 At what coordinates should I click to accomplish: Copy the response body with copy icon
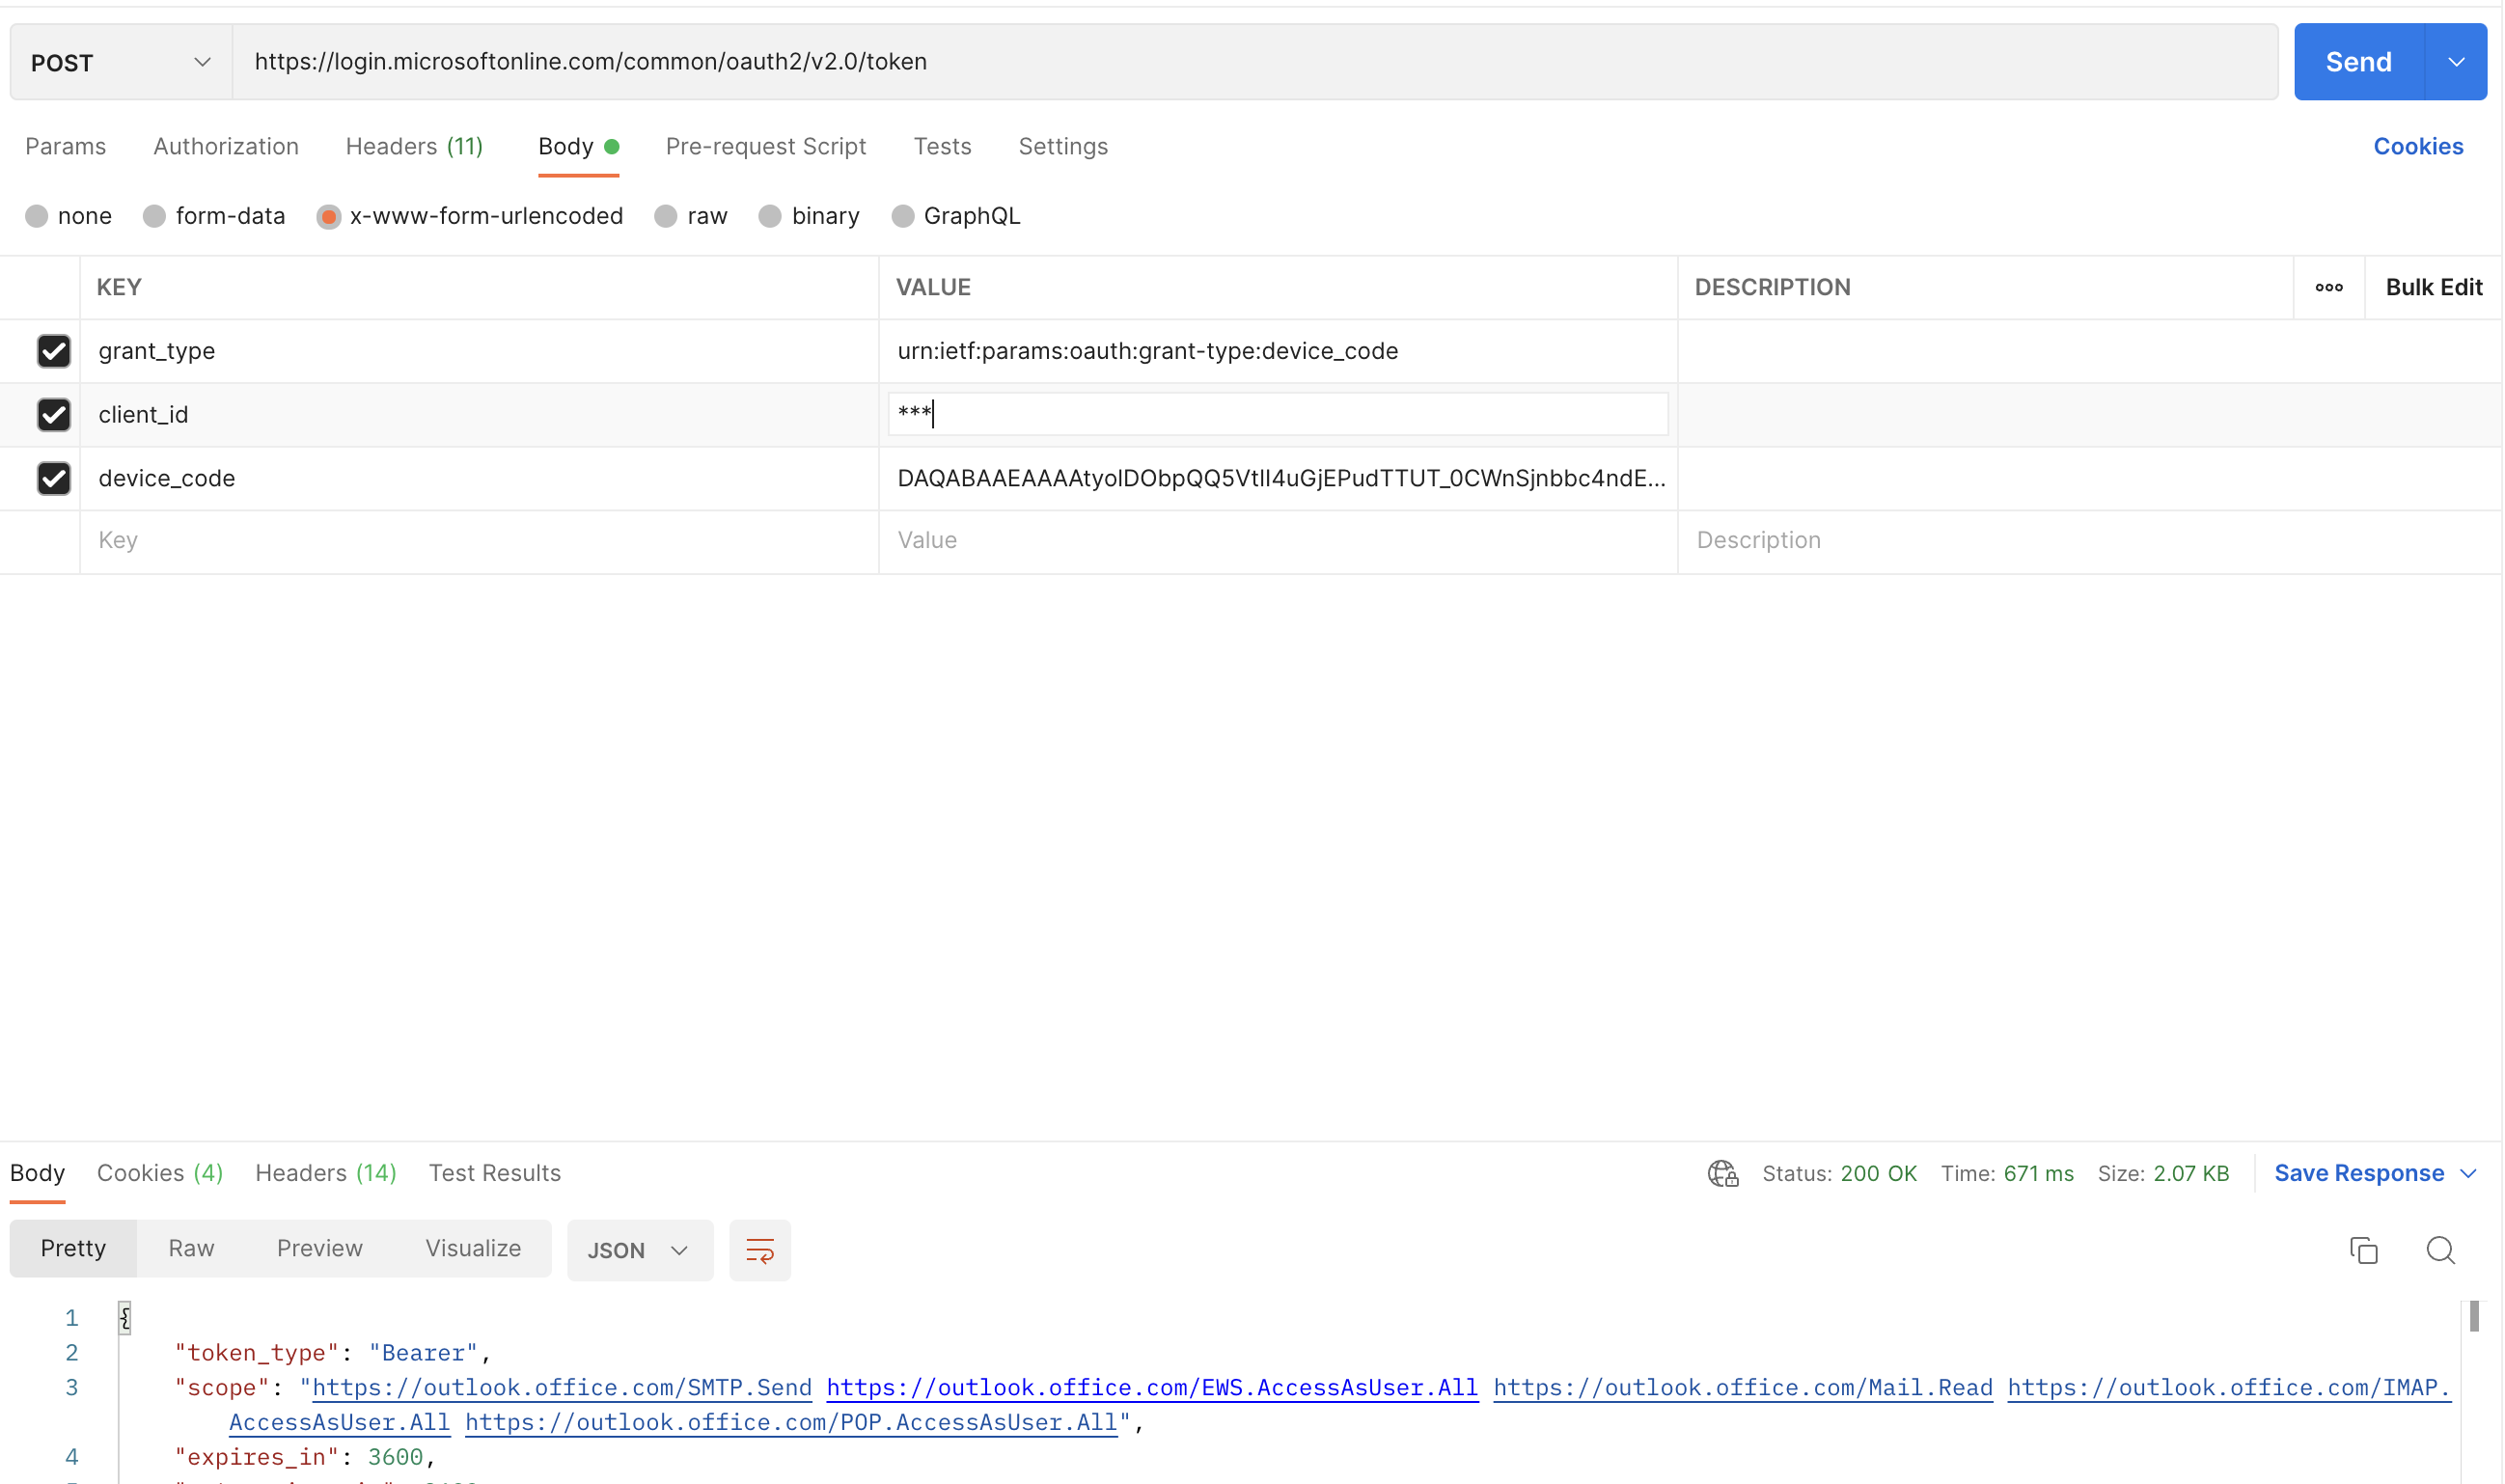coord(2364,1250)
